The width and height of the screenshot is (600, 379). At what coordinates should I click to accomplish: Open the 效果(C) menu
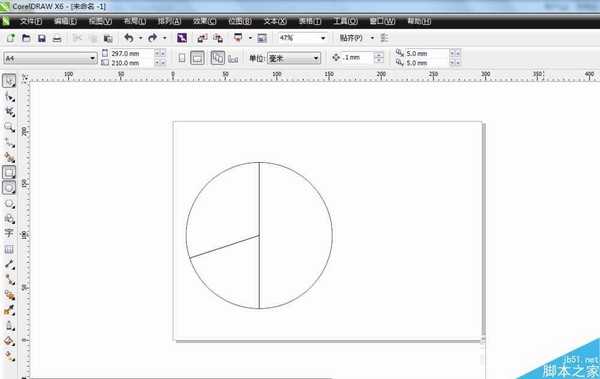[x=204, y=21]
